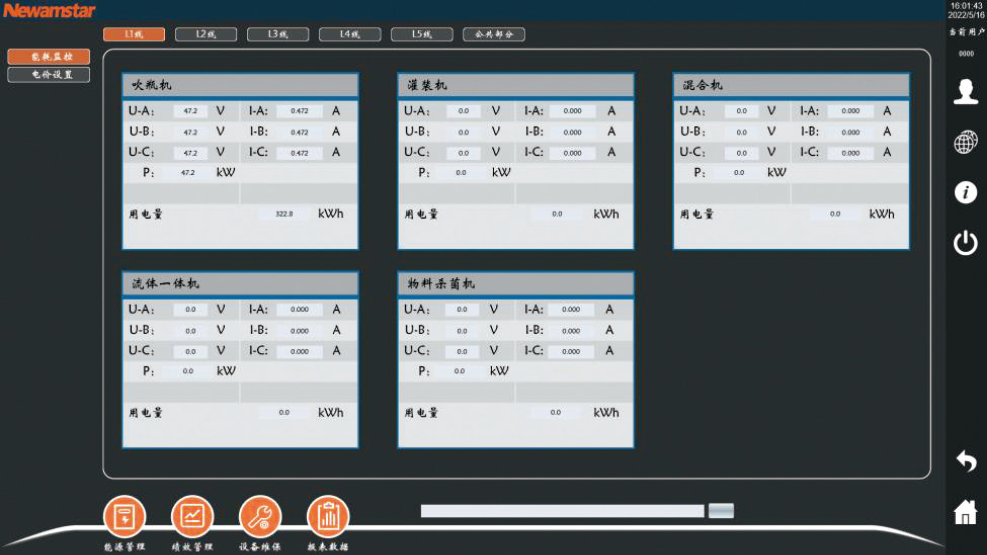987x555 pixels.
Task: Click the date 2022/5/16
Action: (x=966, y=14)
